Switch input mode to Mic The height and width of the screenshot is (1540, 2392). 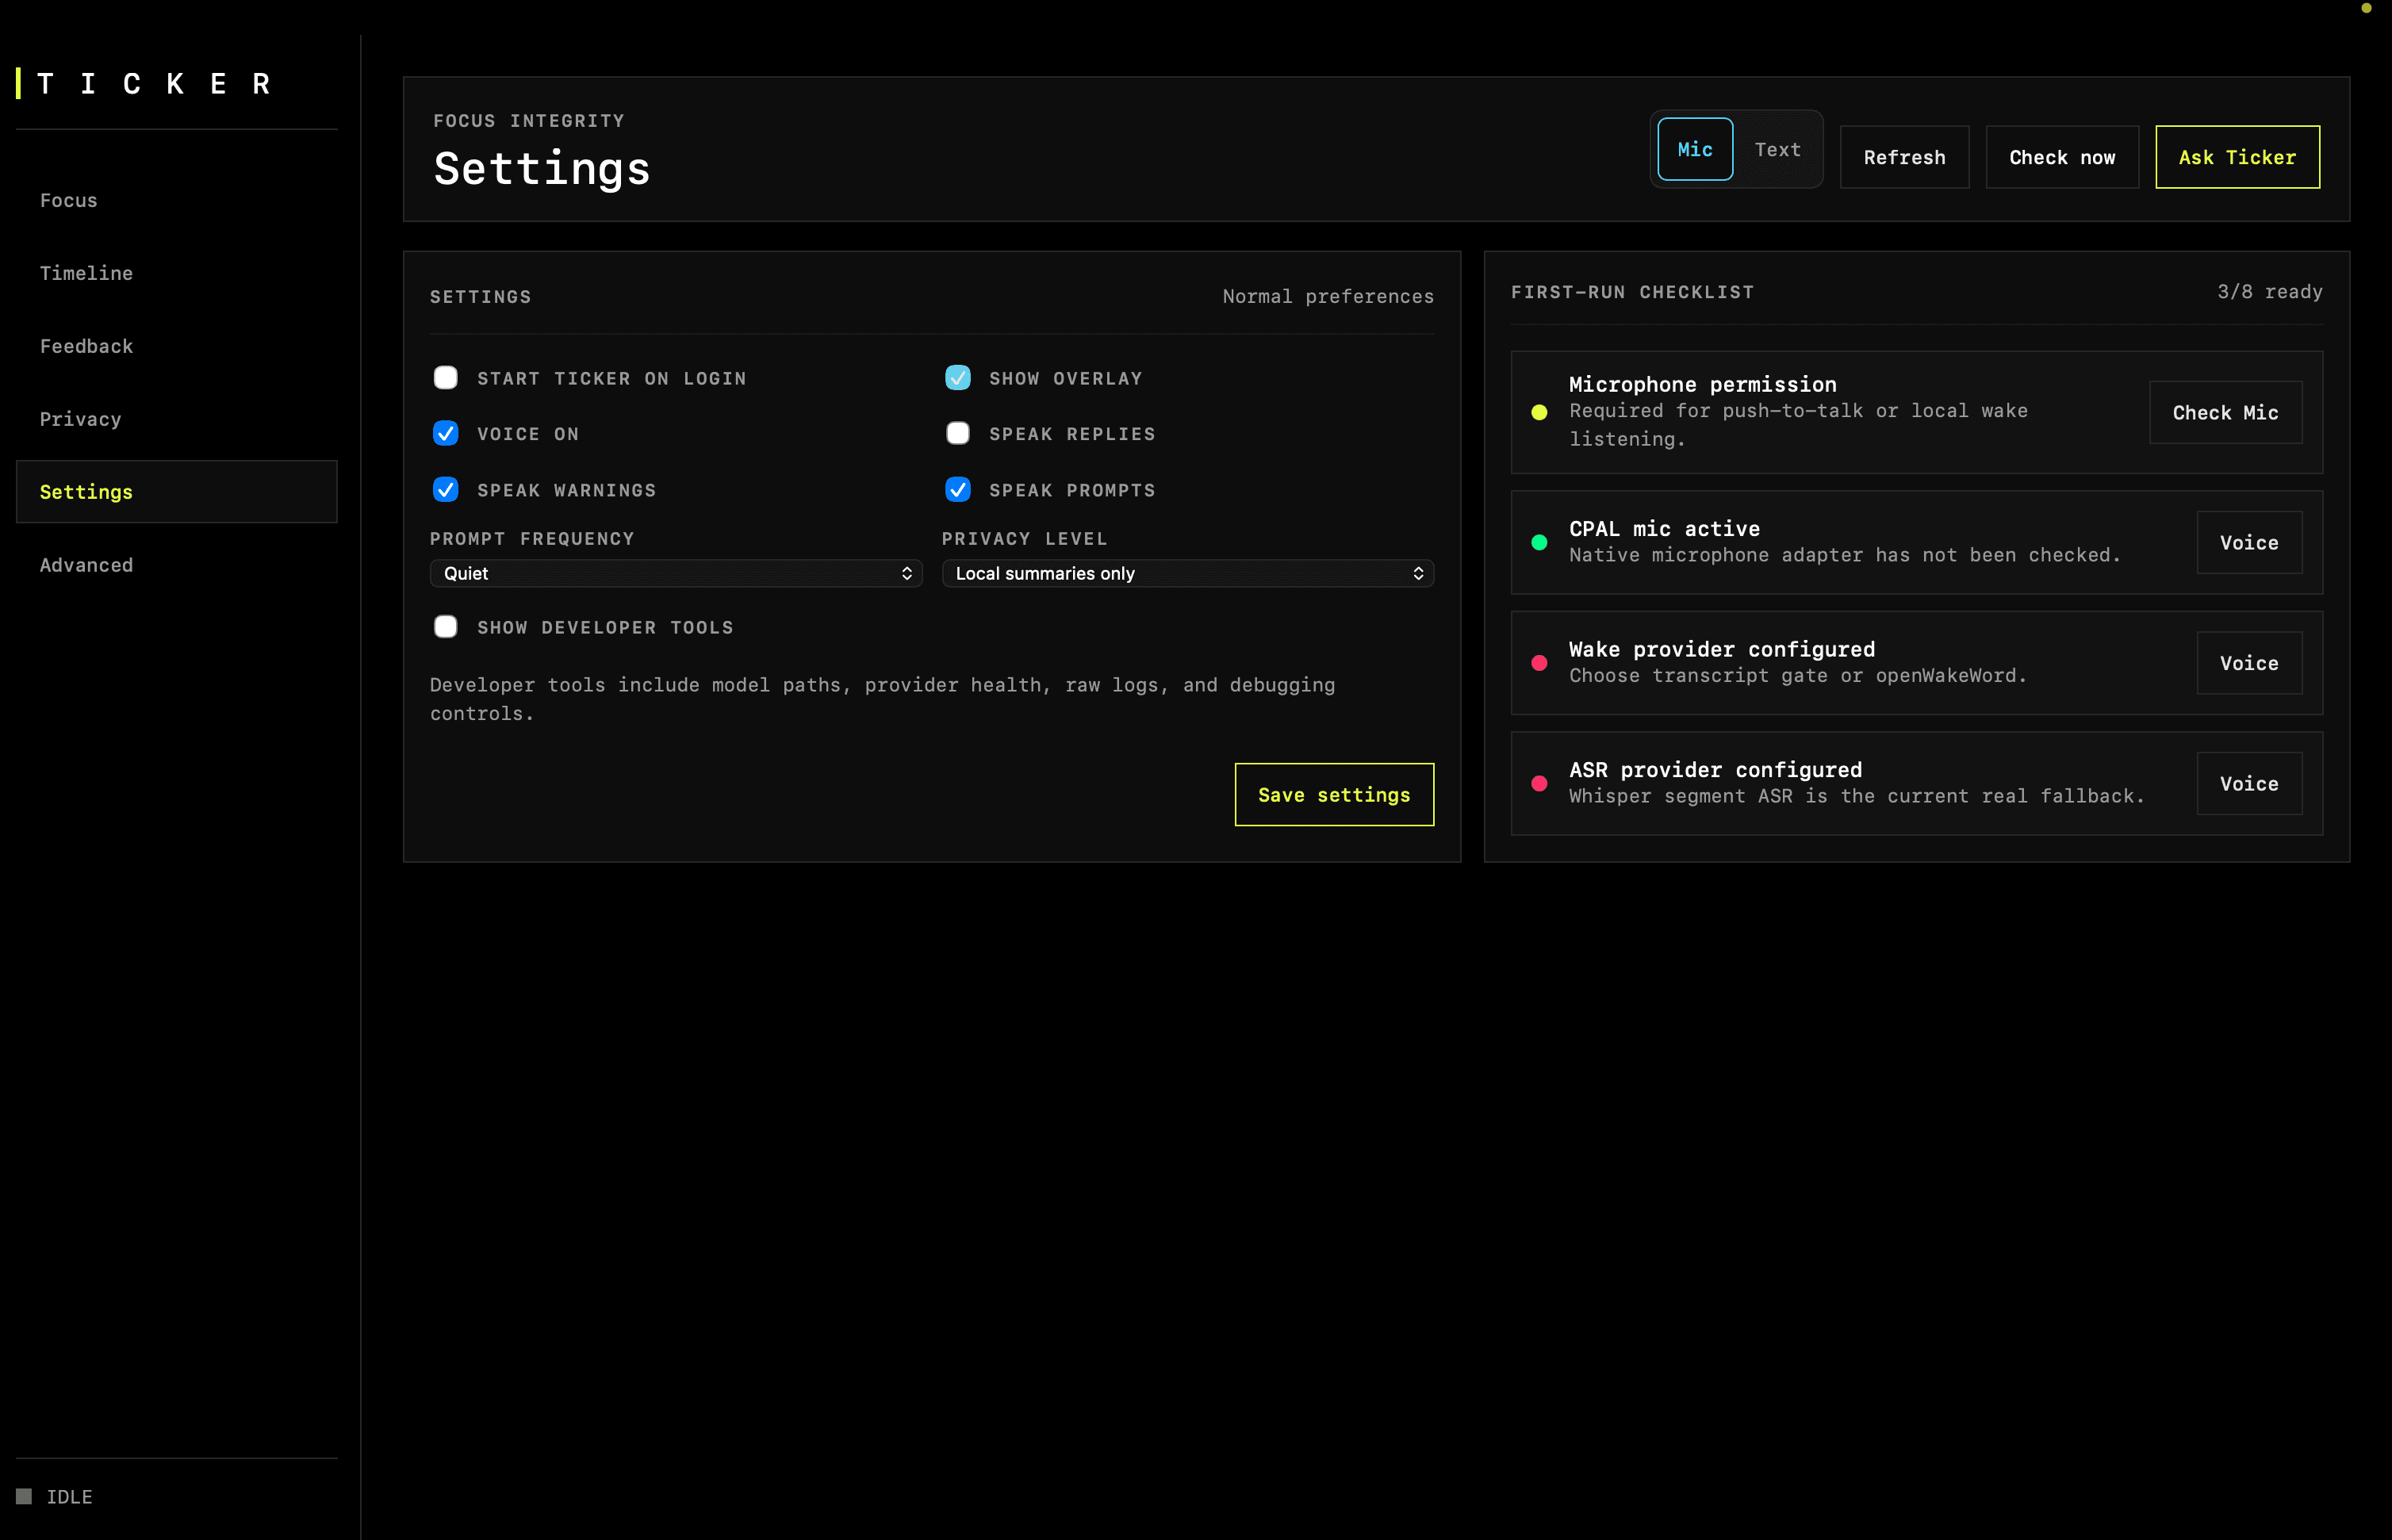(x=1695, y=149)
